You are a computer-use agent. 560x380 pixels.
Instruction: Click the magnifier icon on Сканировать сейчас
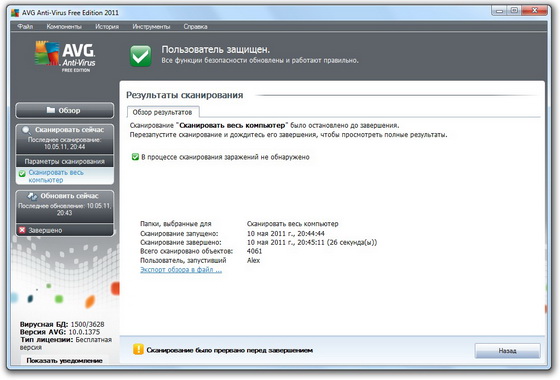pos(26,130)
